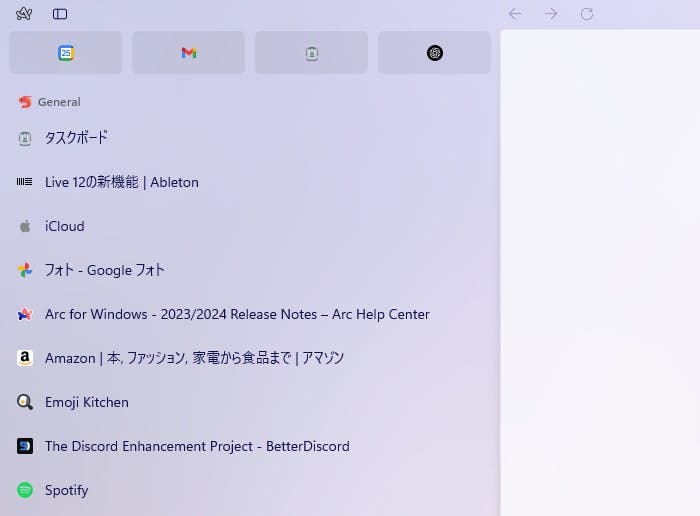Click the タスクボード tab favicon
The height and width of the screenshot is (516, 700).
[25, 138]
